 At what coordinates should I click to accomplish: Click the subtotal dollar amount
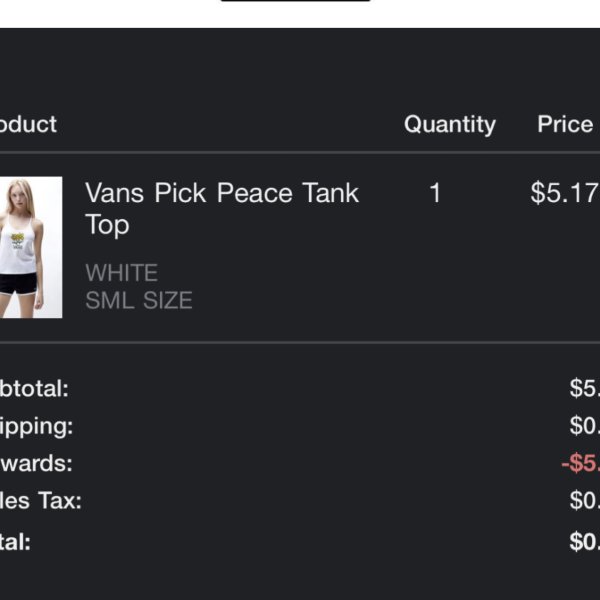tap(585, 388)
